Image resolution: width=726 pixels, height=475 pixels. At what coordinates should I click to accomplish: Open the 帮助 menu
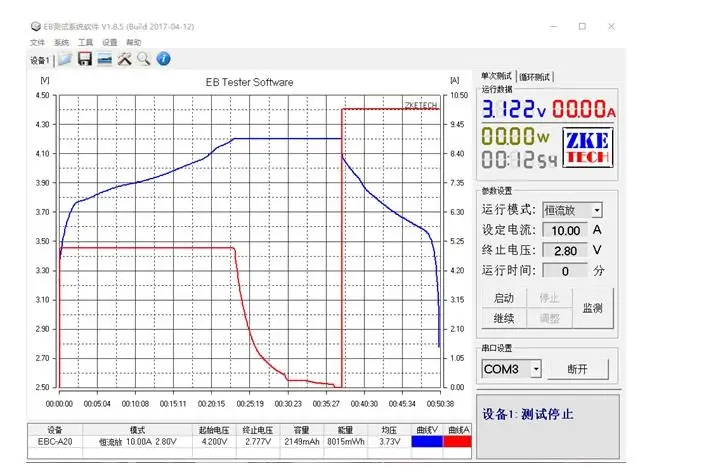point(134,43)
